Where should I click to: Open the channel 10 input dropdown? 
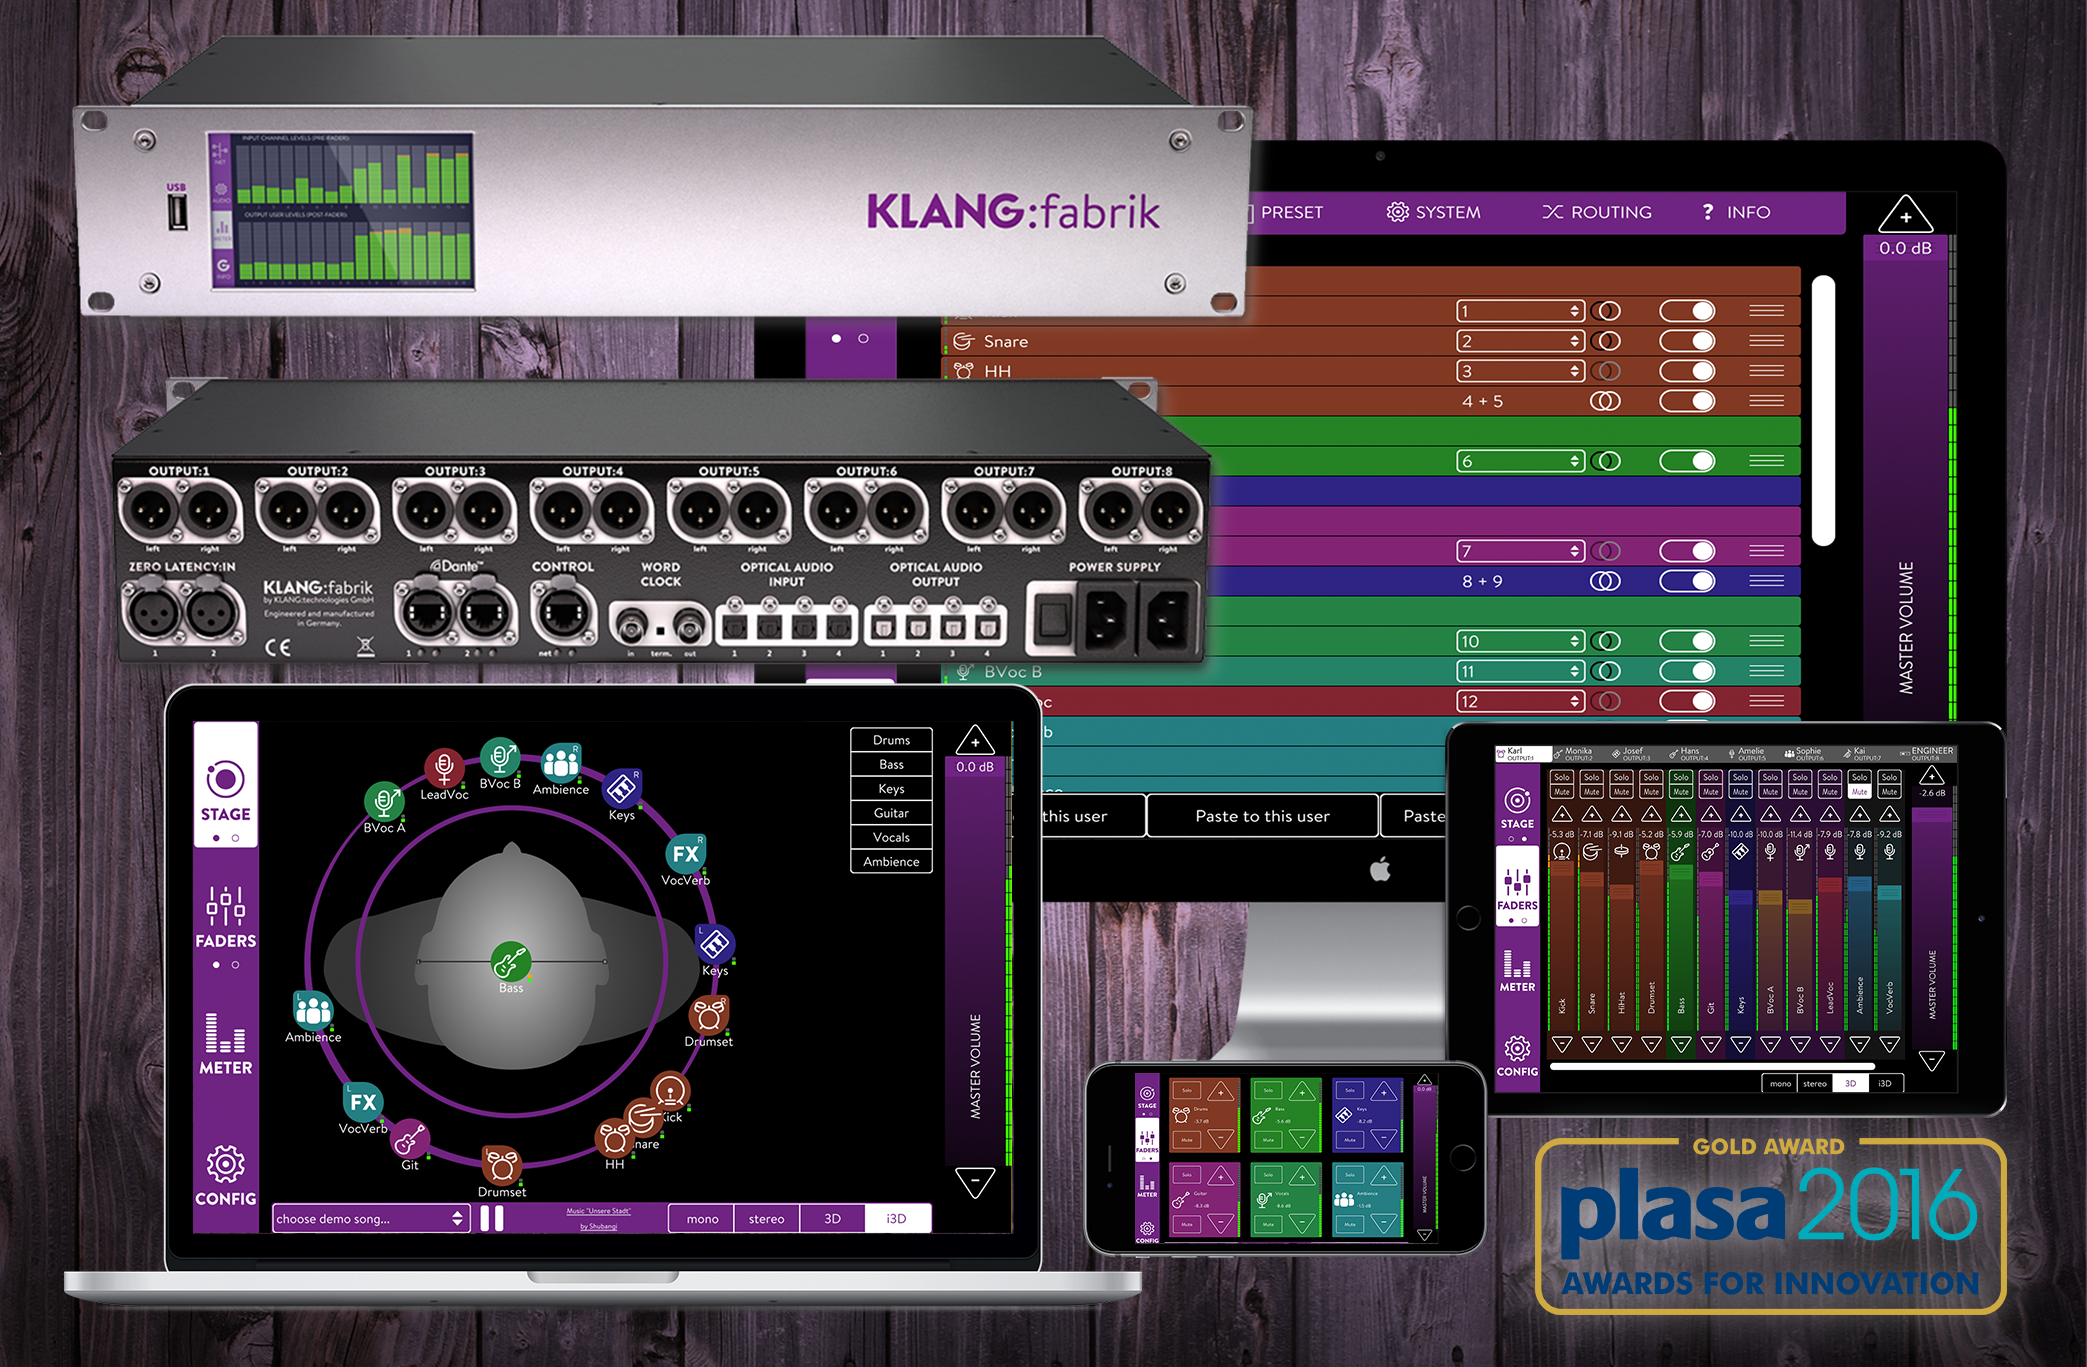(1519, 641)
